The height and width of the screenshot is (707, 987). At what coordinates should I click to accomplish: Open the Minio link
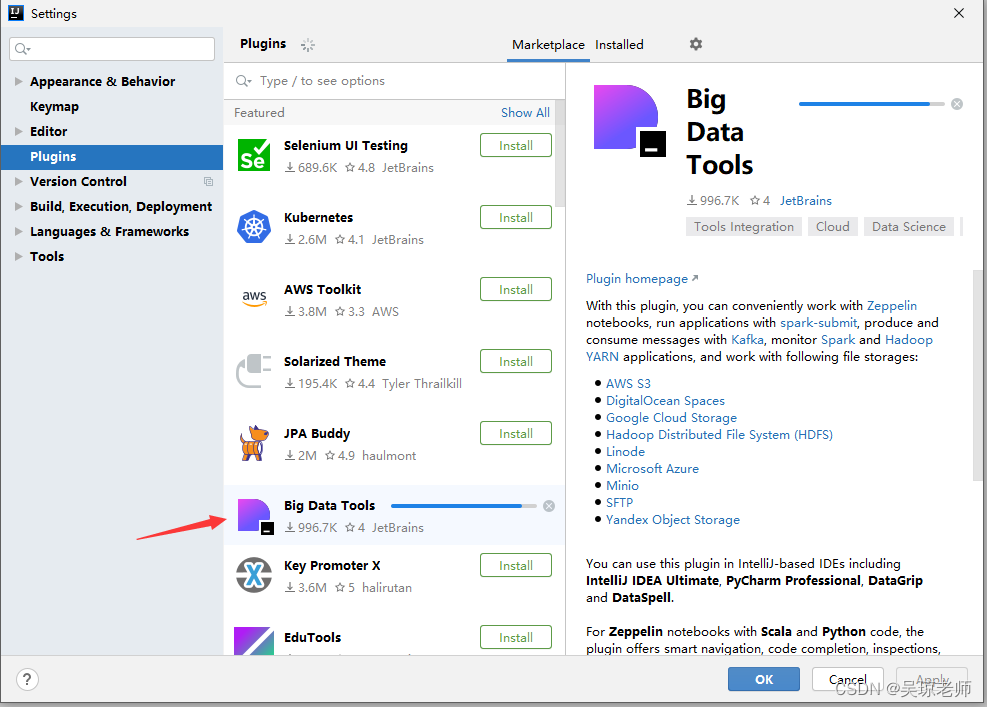(x=622, y=485)
